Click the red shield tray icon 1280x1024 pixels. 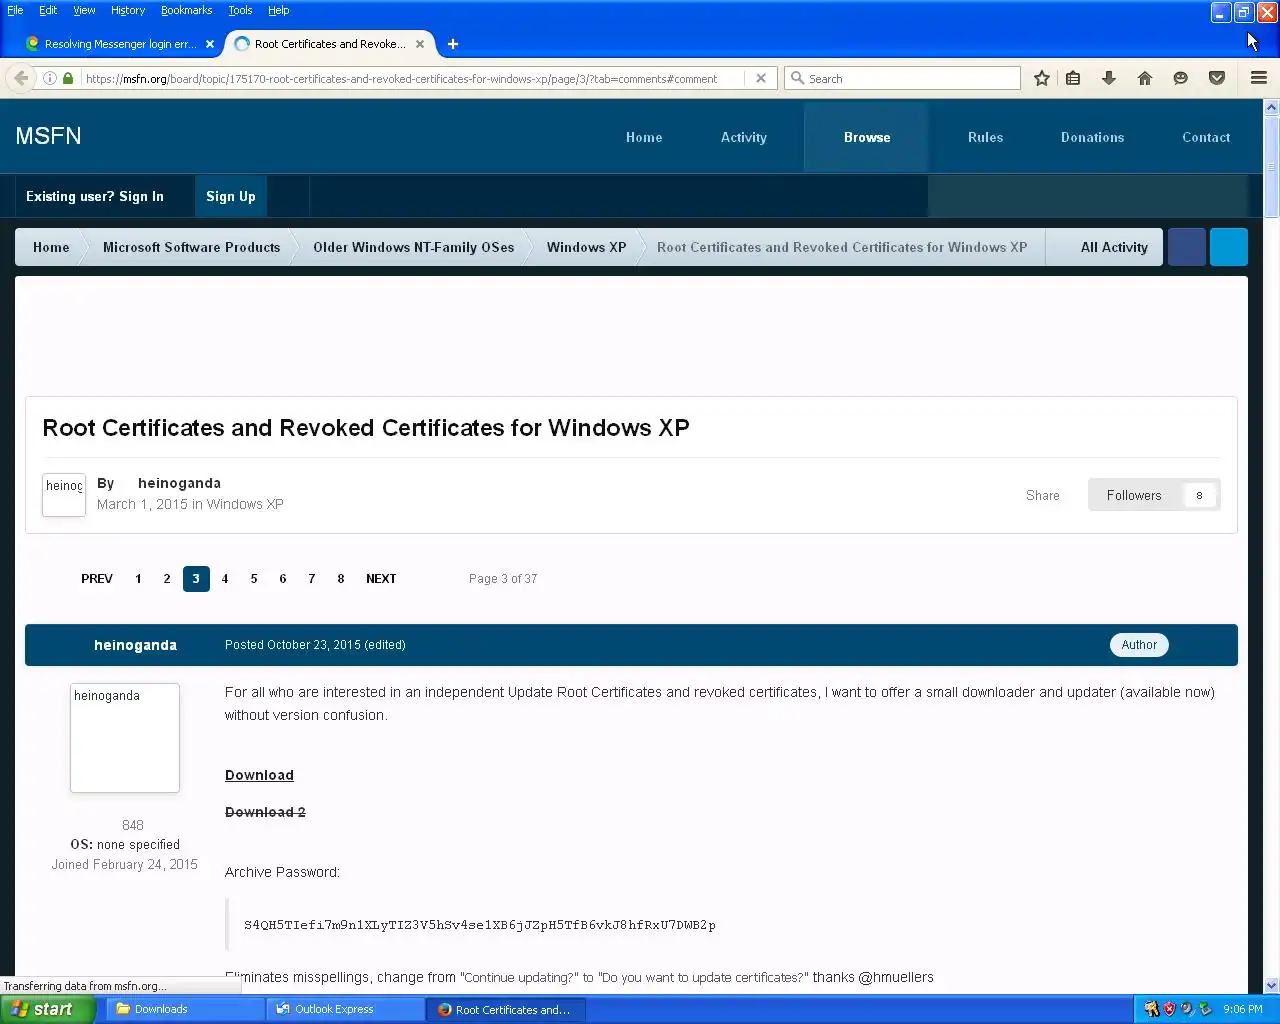click(1169, 1009)
